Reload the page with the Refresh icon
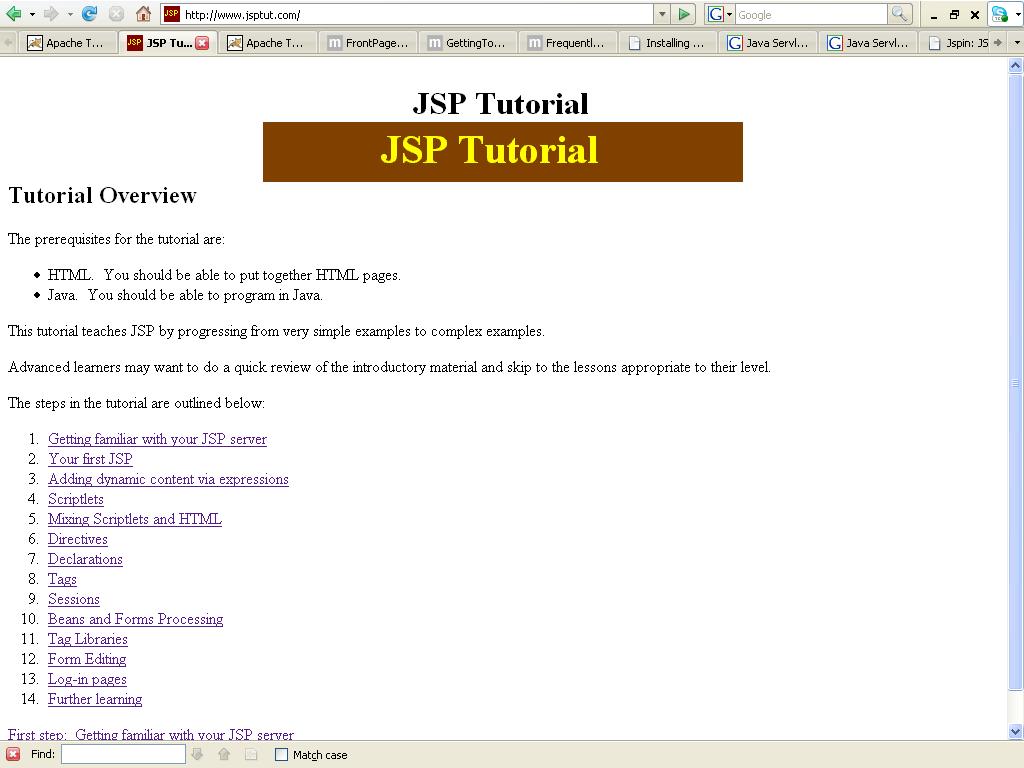This screenshot has height=768, width=1024. pos(89,14)
